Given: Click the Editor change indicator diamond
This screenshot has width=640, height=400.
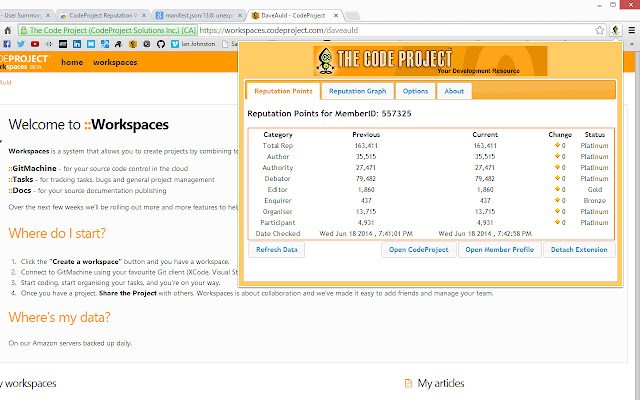Looking at the screenshot, I should coord(557,189).
